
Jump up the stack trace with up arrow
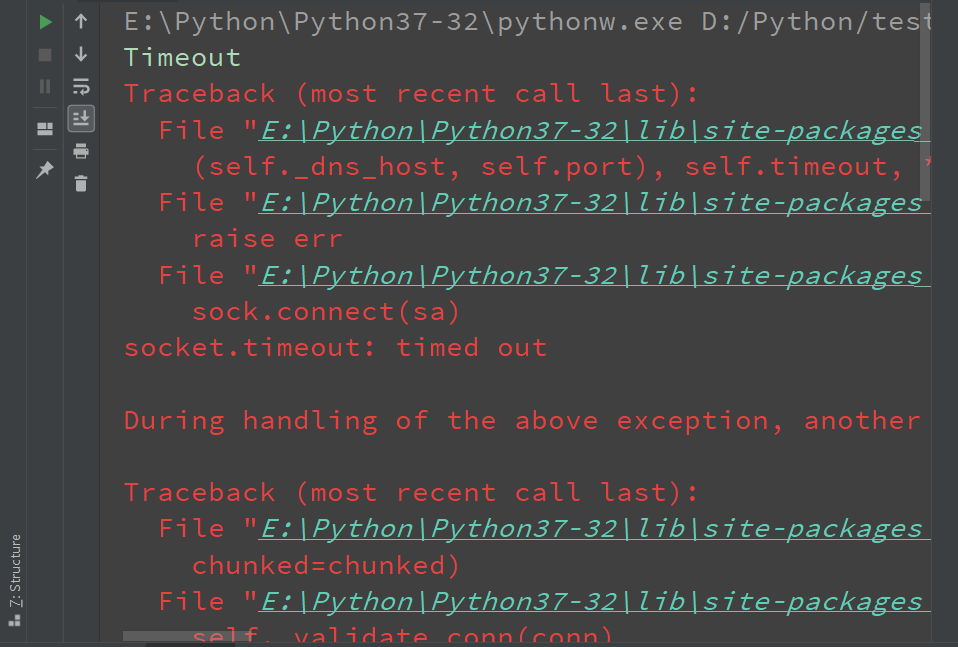point(81,21)
